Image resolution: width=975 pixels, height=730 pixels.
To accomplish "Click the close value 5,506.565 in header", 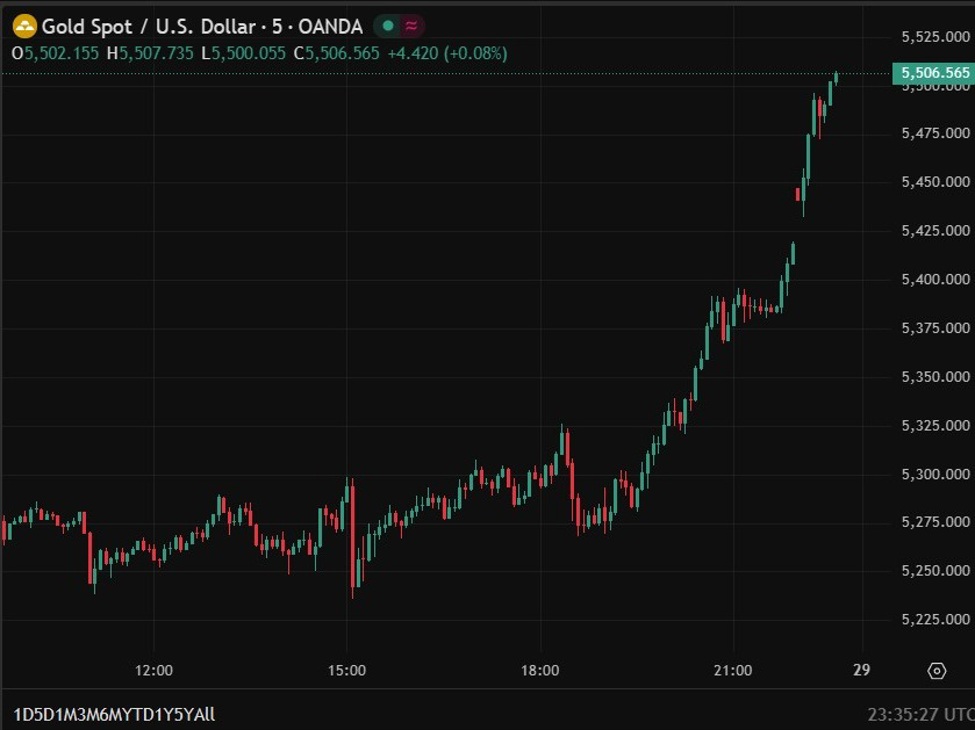I will coord(342,53).
